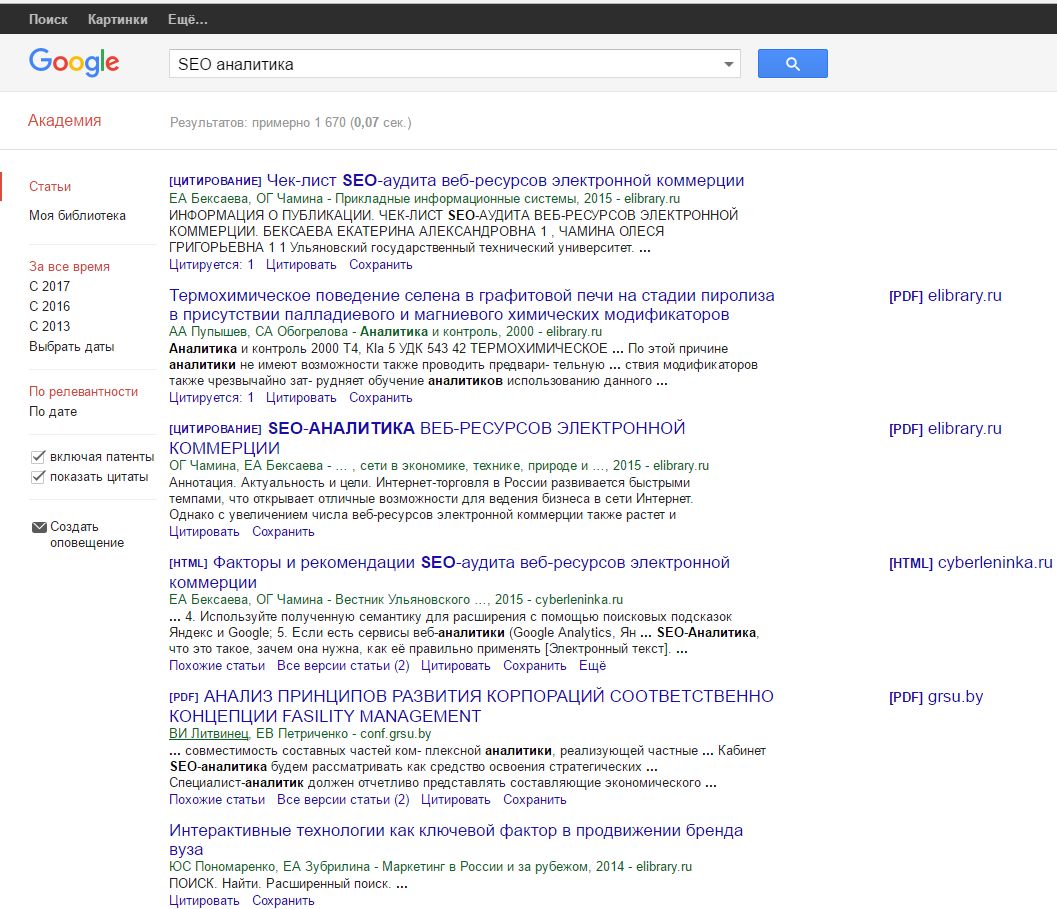This screenshot has height=909, width=1057.
Task: Choose Выбрать даты date range option
Action: point(71,347)
